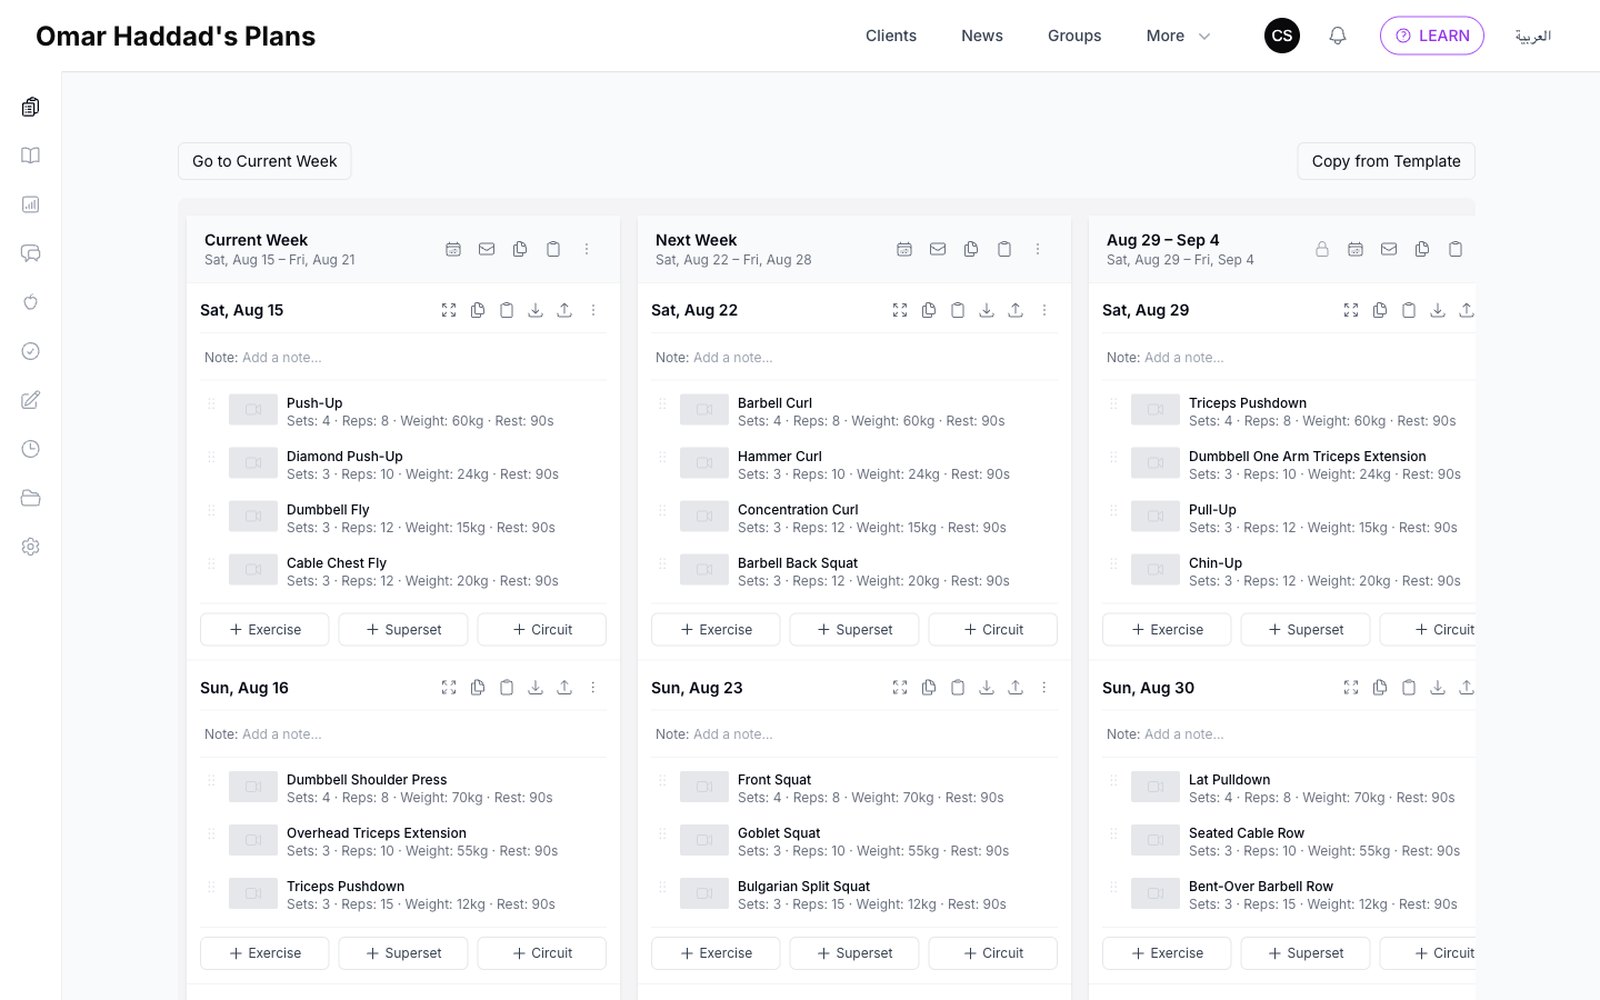Copy the Sat, Aug 29 day

click(1380, 310)
